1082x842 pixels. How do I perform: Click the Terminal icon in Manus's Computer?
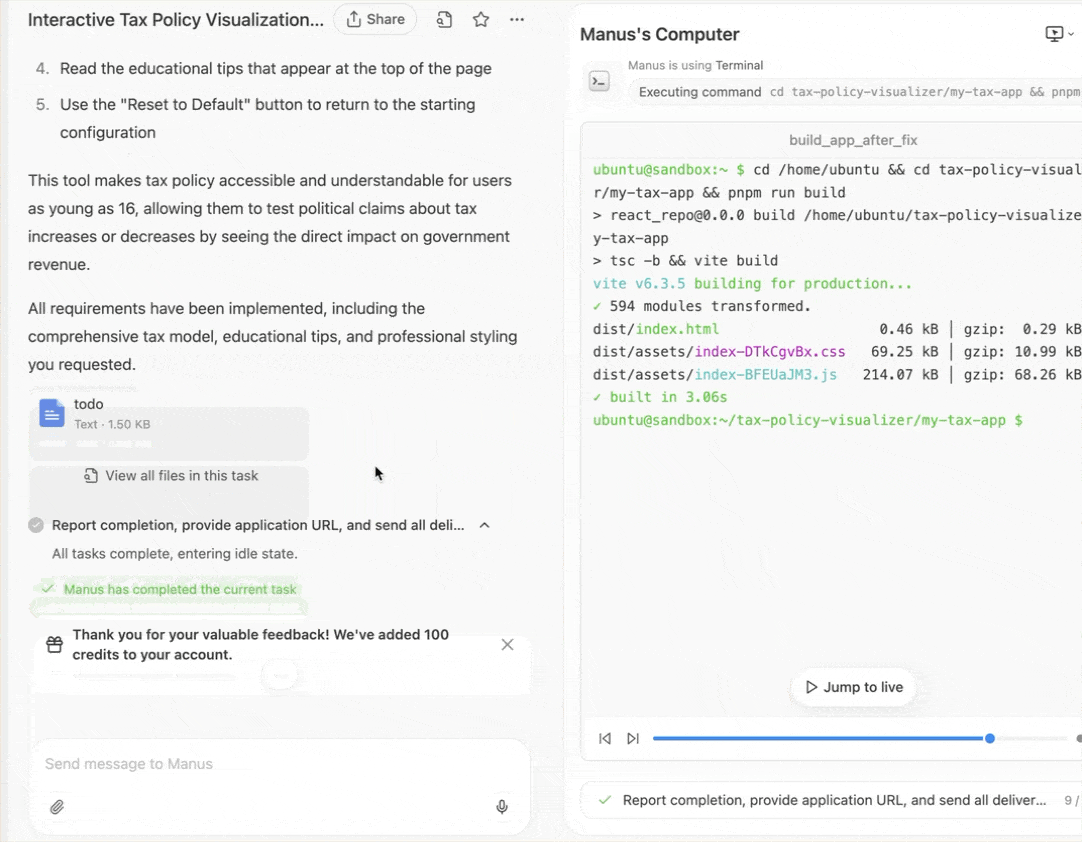point(599,81)
